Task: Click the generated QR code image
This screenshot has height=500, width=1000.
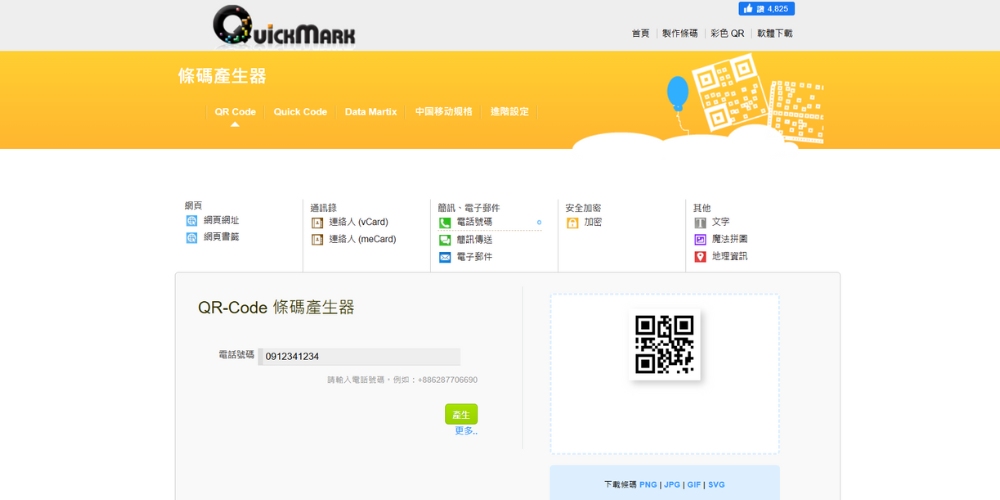Action: 665,344
